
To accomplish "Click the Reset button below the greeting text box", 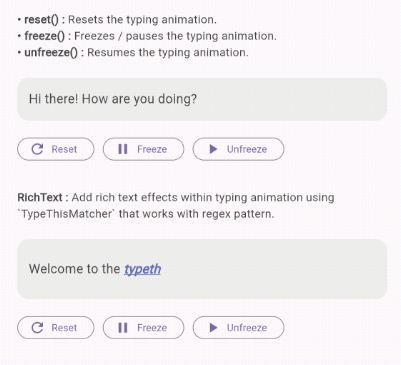I will 56,149.
